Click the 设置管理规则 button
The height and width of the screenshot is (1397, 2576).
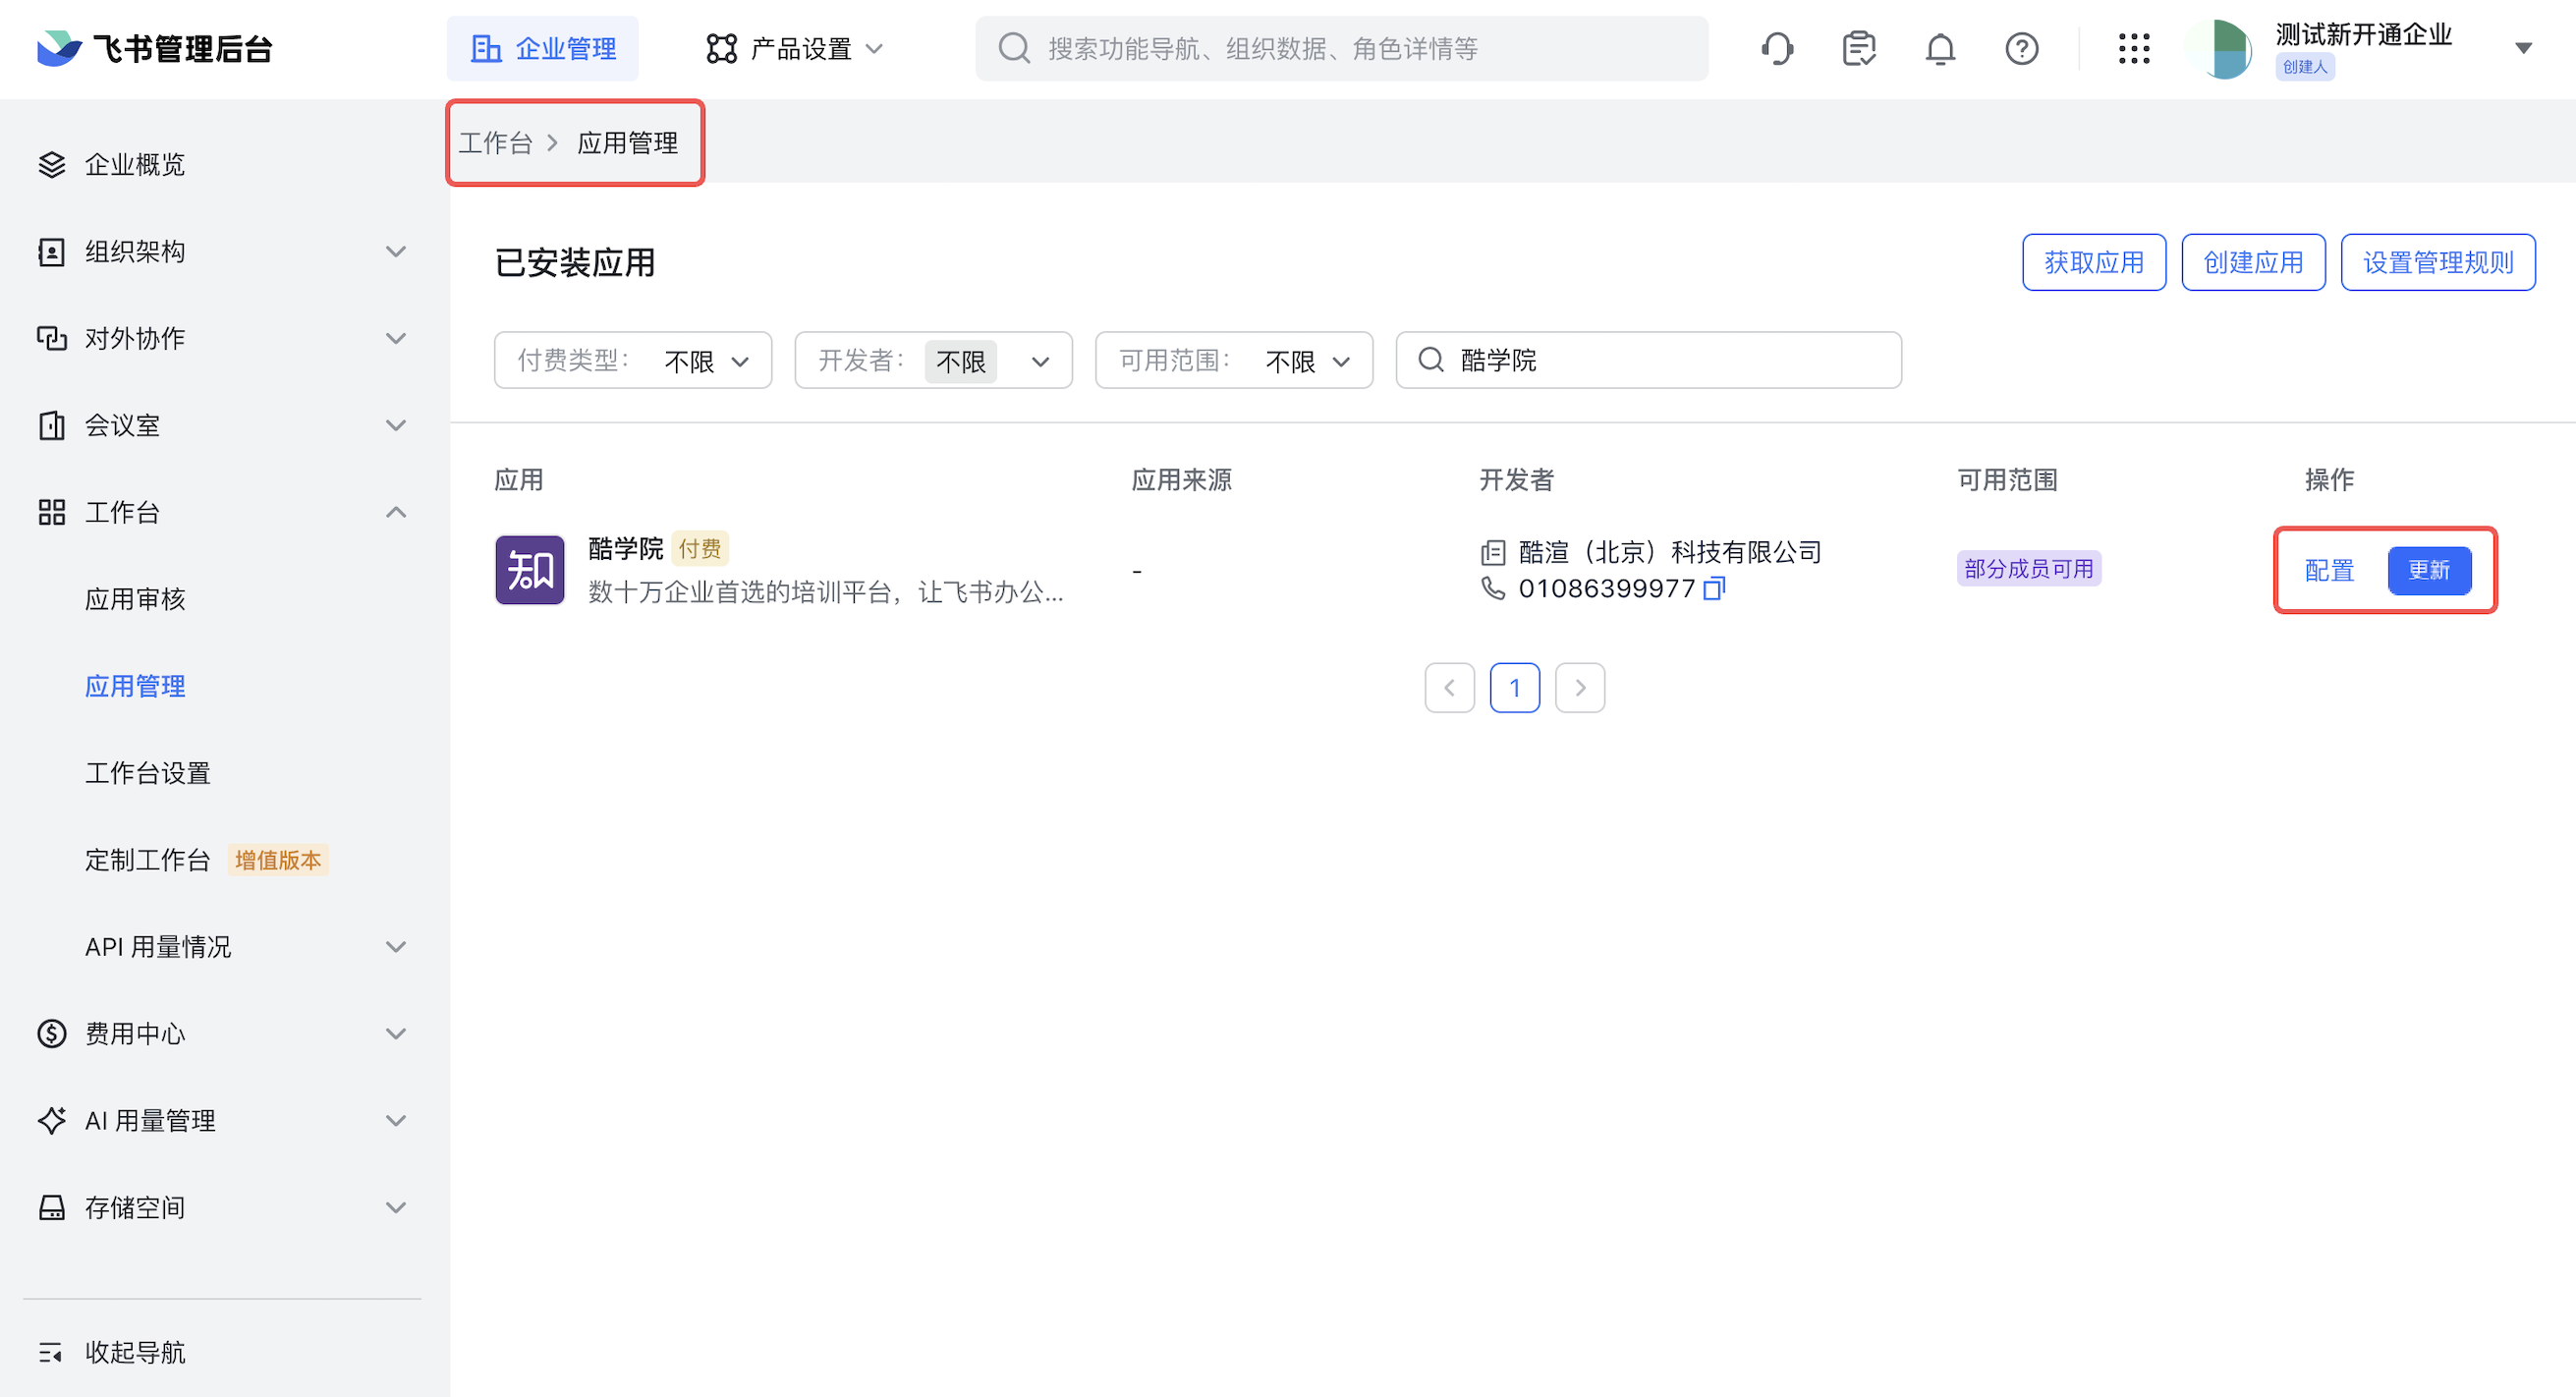(2437, 262)
